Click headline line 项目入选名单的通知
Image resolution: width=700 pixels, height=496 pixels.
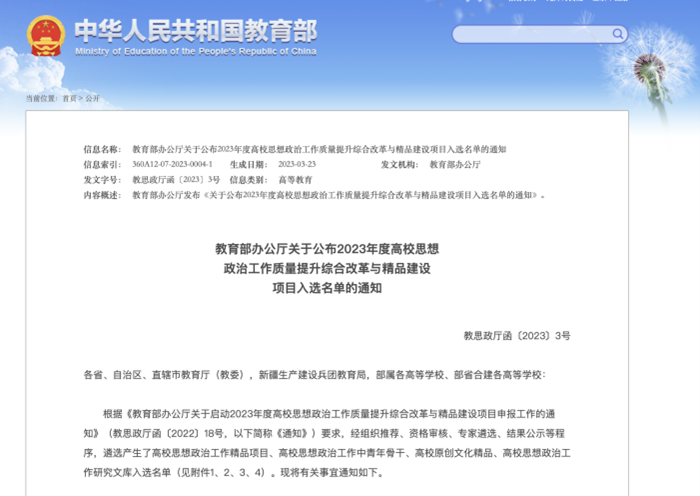pyautogui.click(x=327, y=288)
